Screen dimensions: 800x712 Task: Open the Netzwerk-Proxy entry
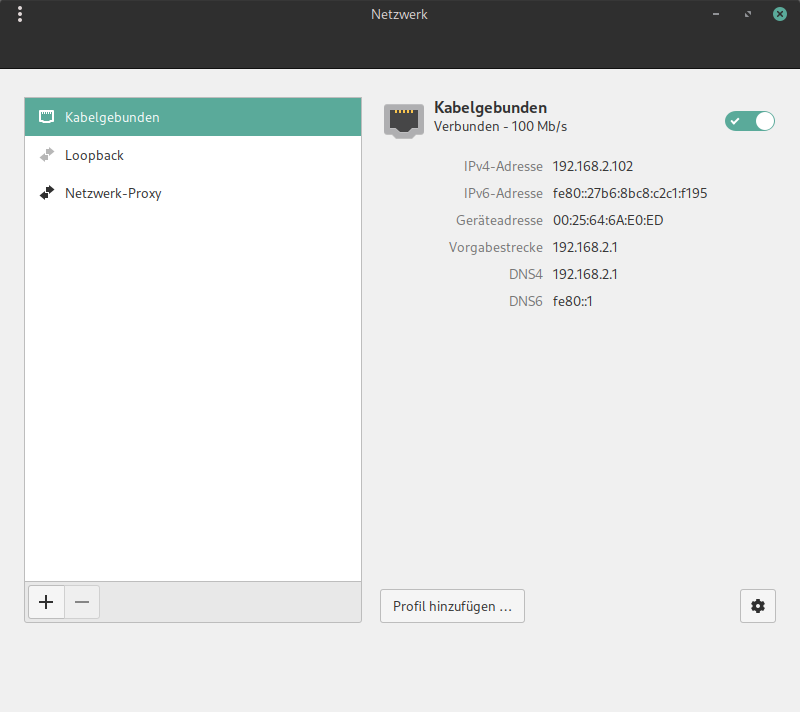[113, 193]
